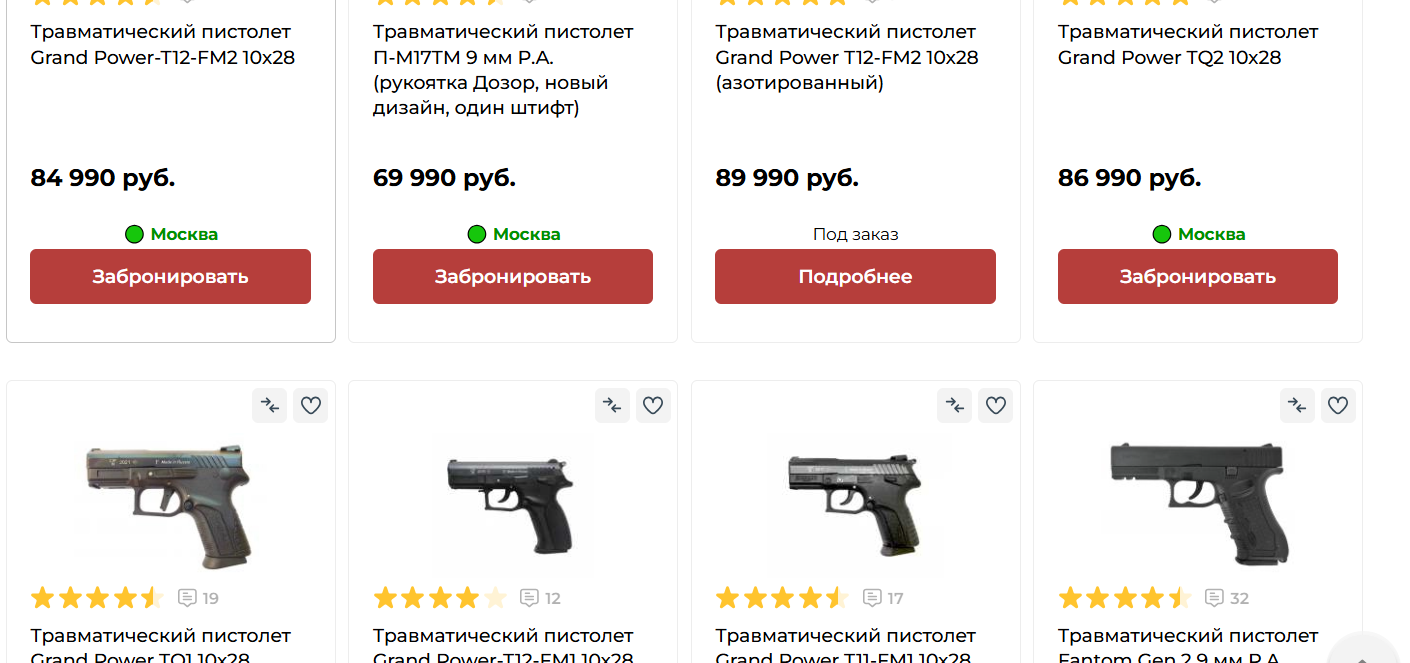Click compare icon on Grand Power-T12-FM1 card
This screenshot has width=1410, height=663.
pos(612,405)
